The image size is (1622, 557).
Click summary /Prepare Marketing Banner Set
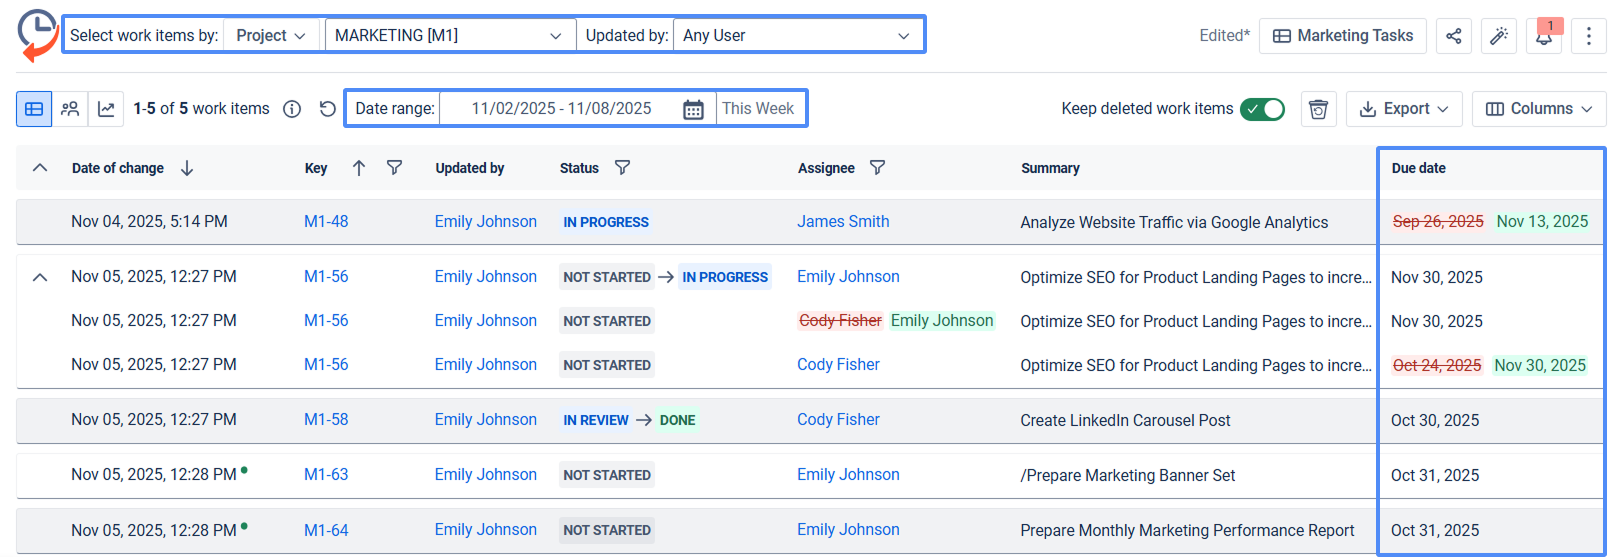1128,475
